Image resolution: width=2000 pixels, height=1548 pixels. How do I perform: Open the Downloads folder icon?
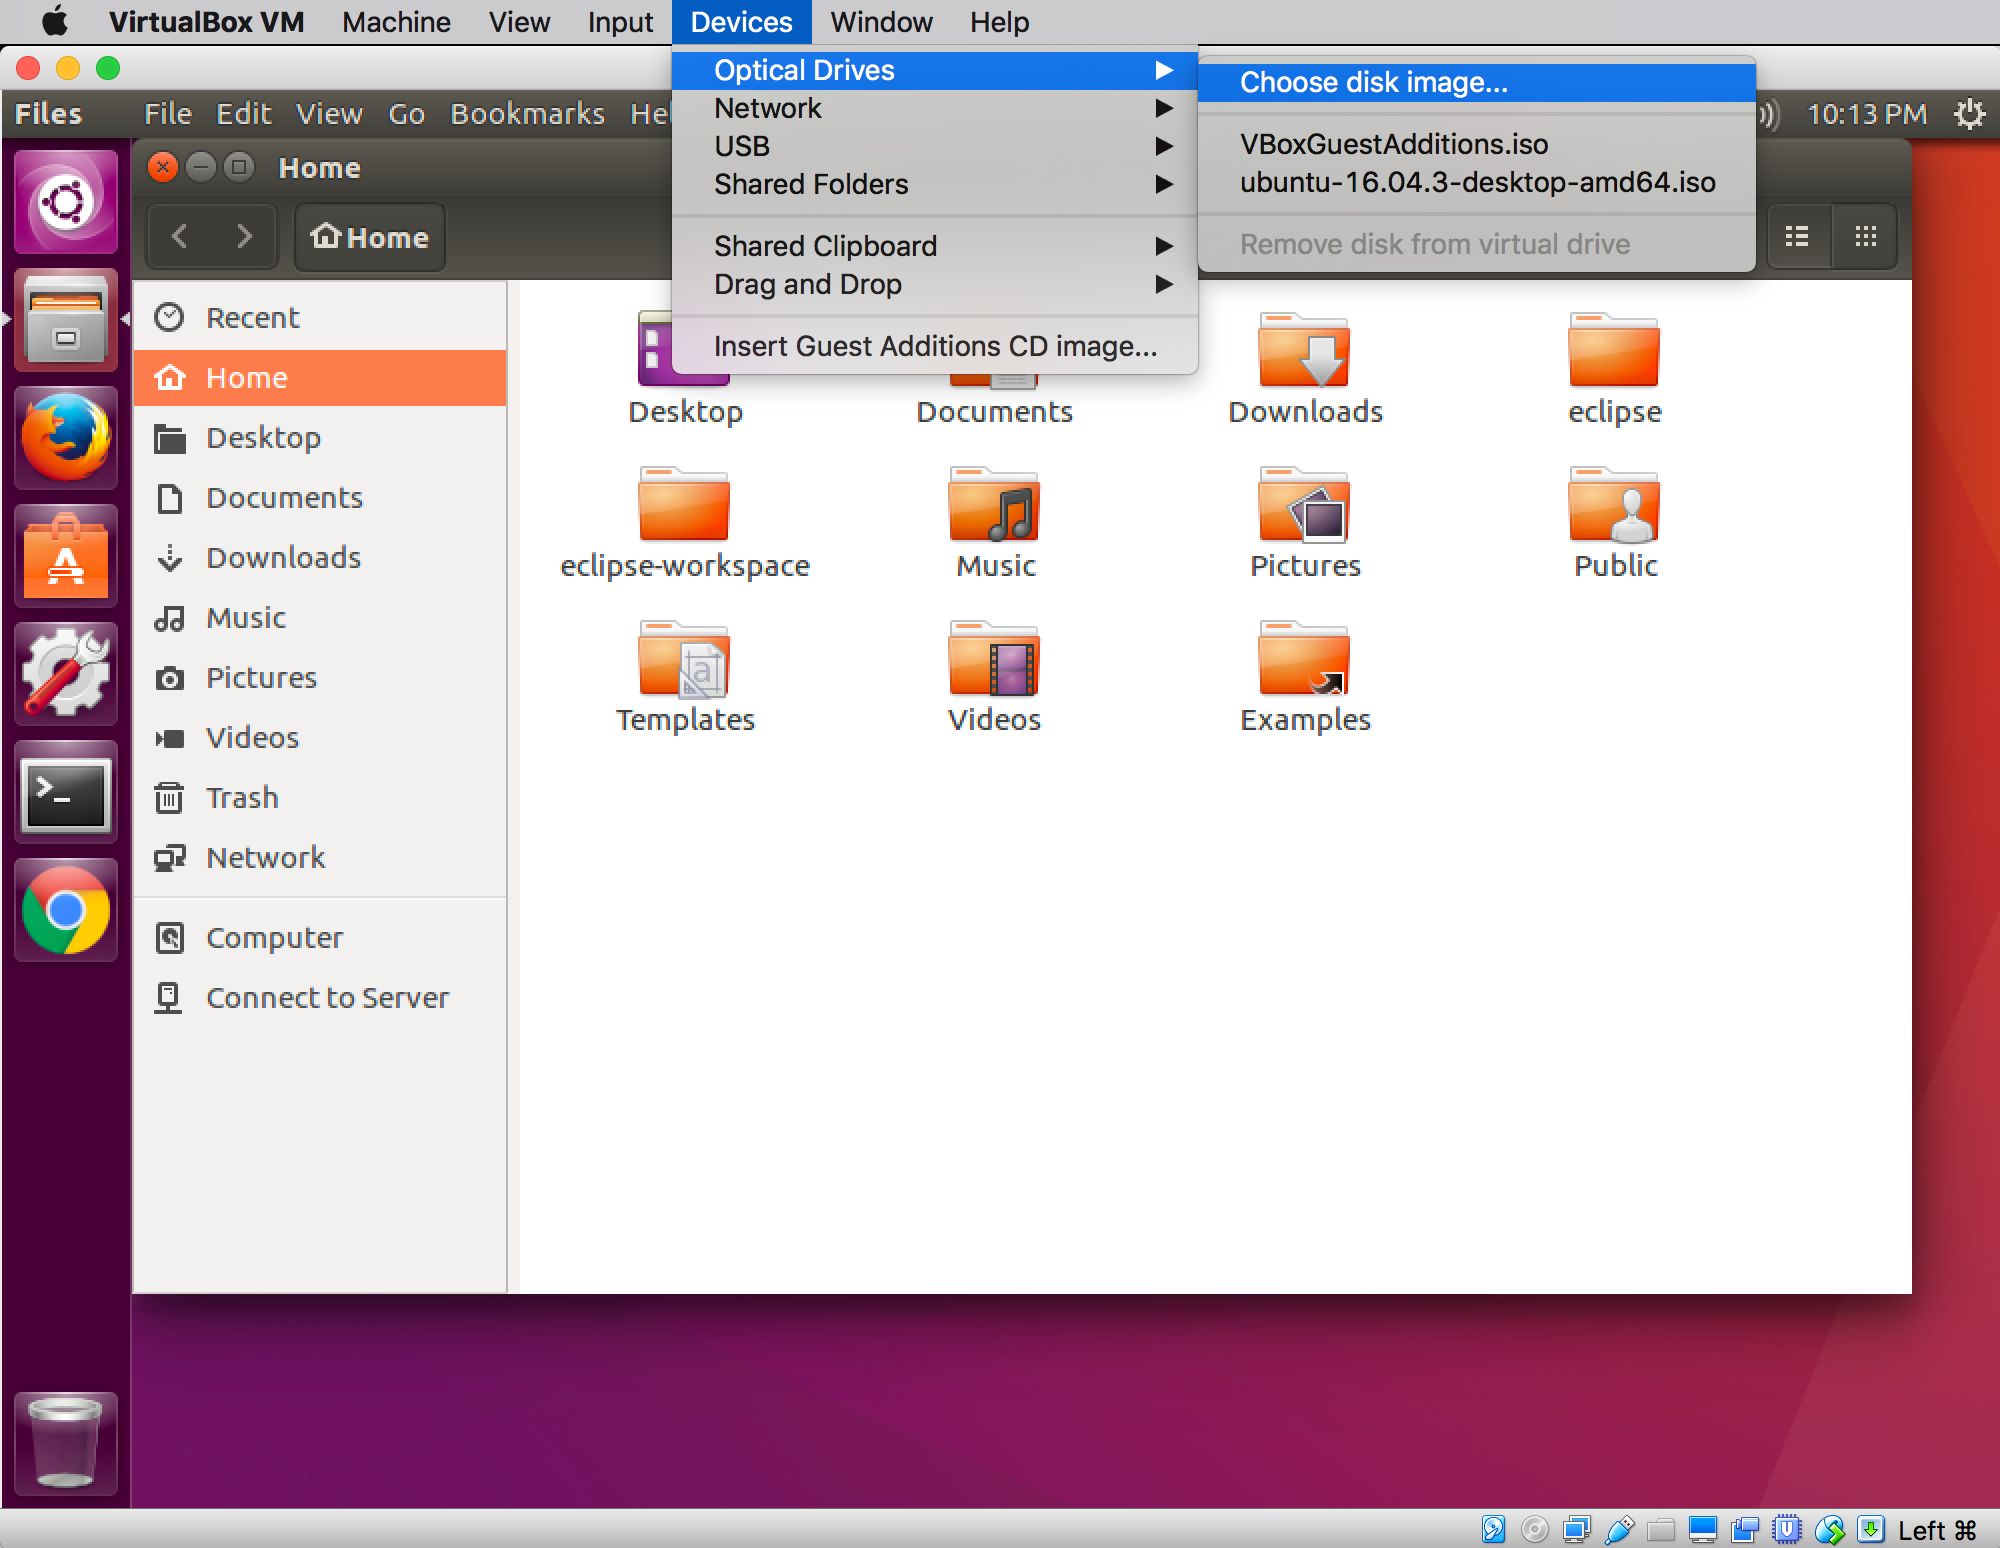(x=1304, y=352)
